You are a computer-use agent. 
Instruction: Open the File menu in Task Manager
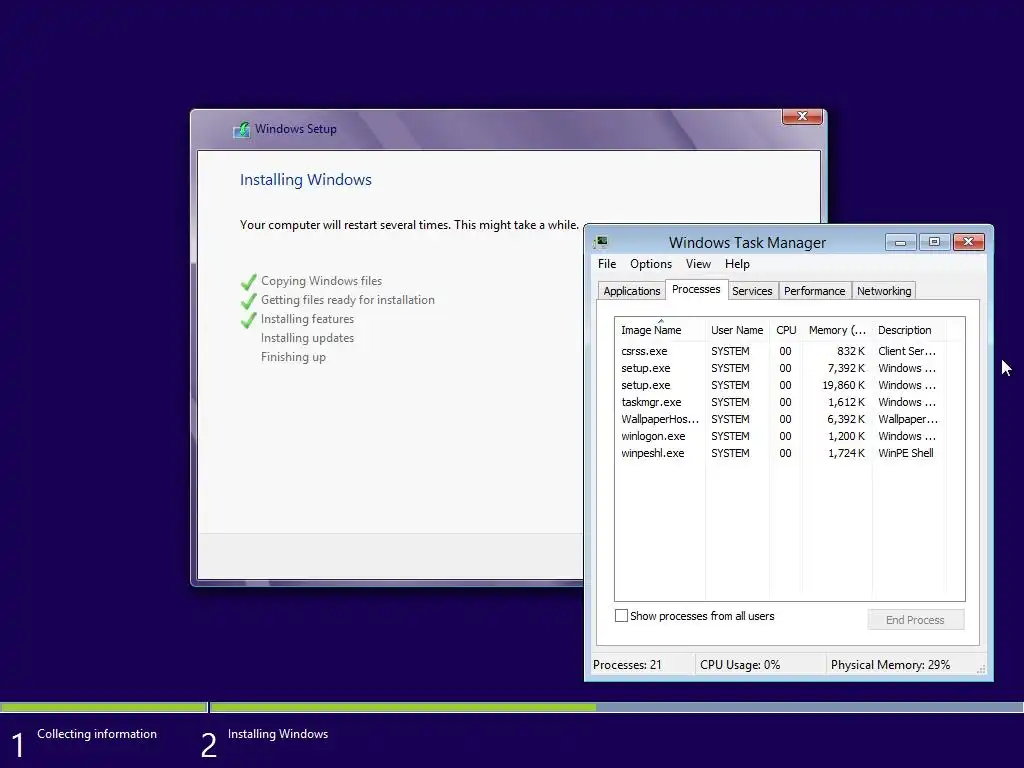[607, 264]
